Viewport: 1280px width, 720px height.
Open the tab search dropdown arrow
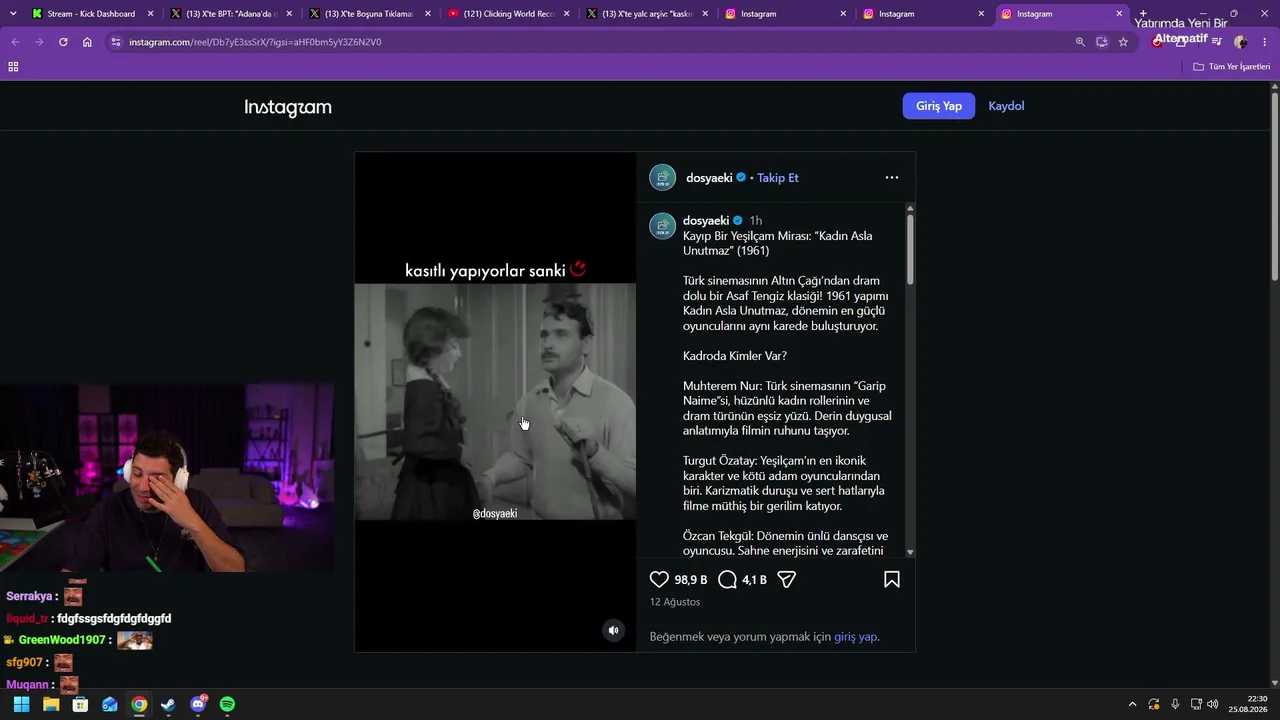coord(13,14)
